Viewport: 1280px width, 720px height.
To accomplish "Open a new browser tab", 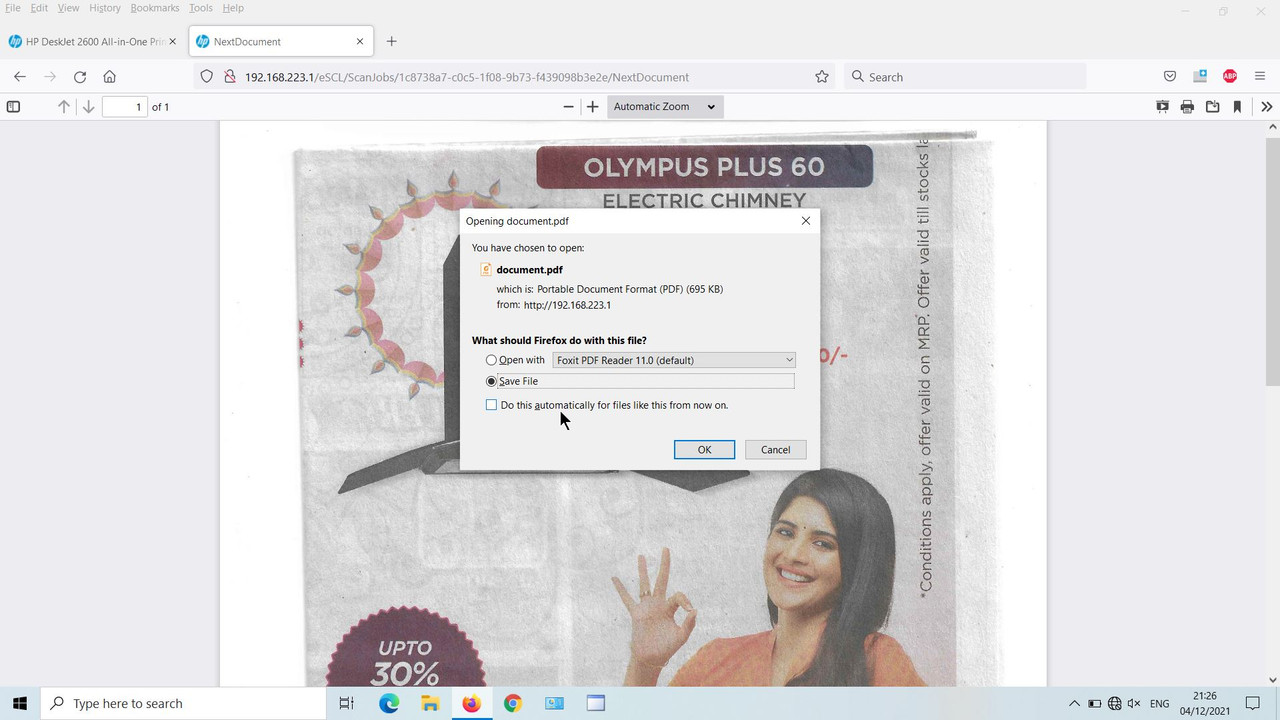I will [x=391, y=42].
